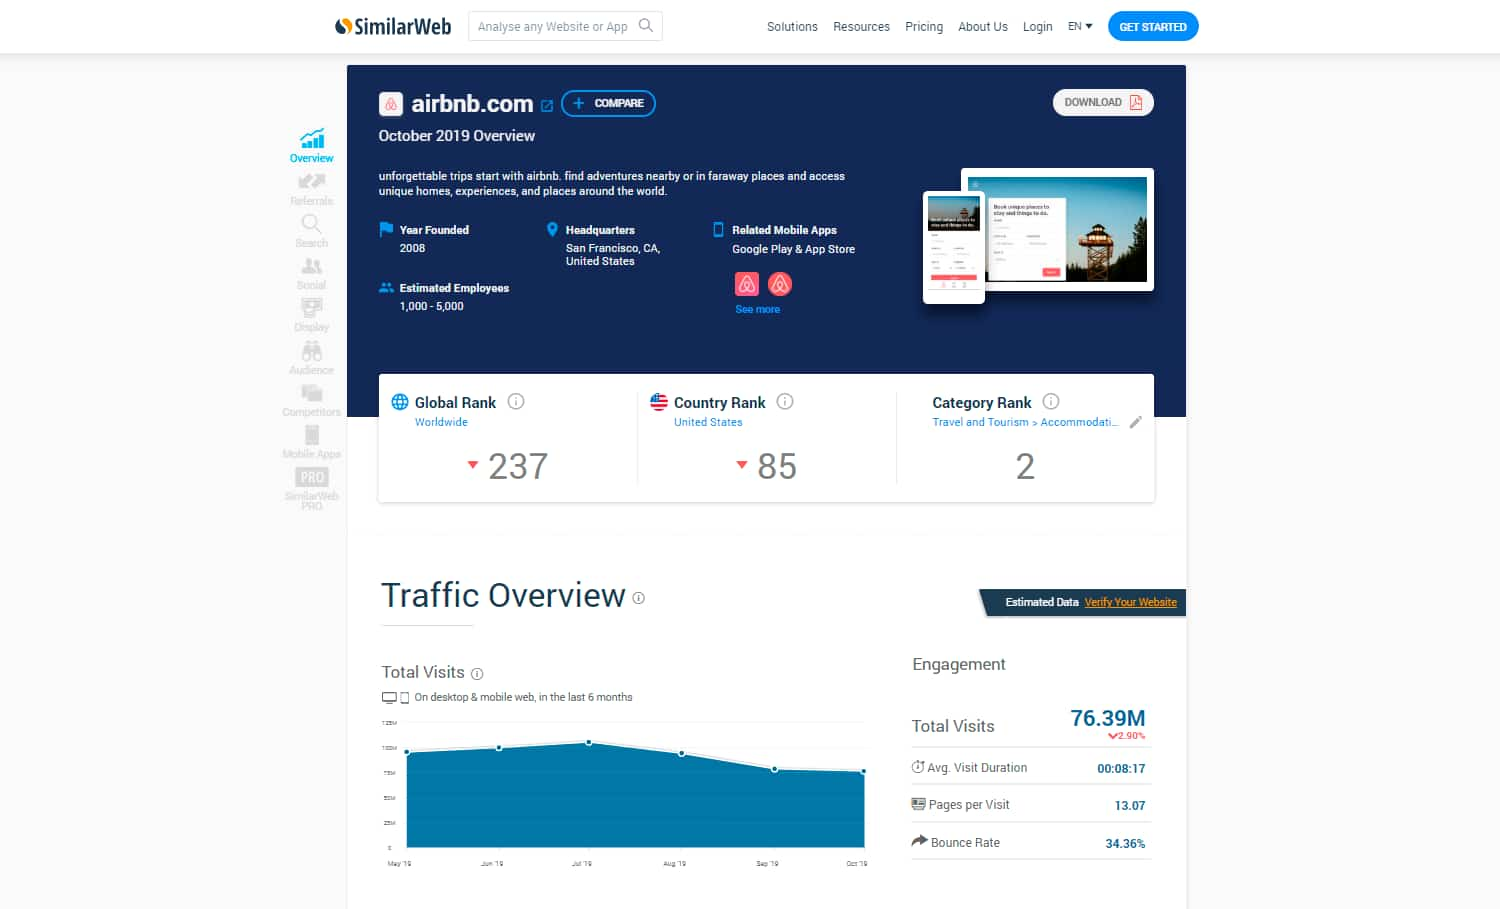Viewport: 1500px width, 909px height.
Task: Click the airbnb favicon icon
Action: [x=391, y=104]
